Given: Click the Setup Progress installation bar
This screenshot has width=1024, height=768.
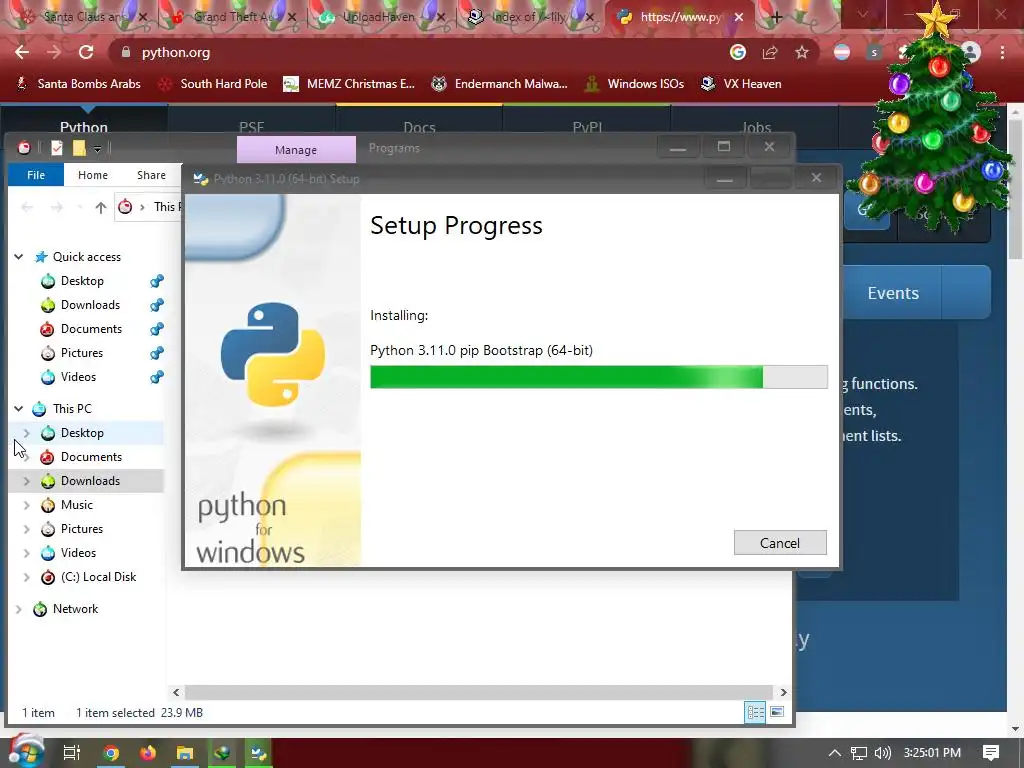Looking at the screenshot, I should coord(598,377).
